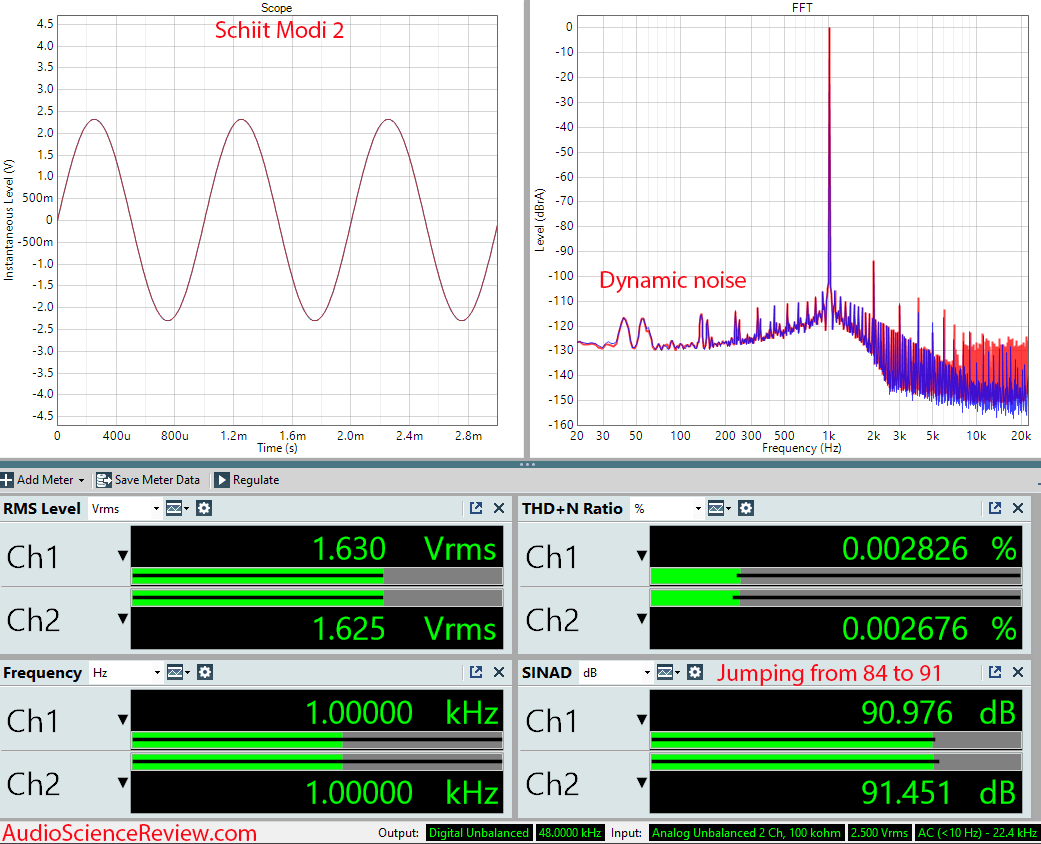
Task: Click the panel splitter grip dots
Action: pos(527,464)
